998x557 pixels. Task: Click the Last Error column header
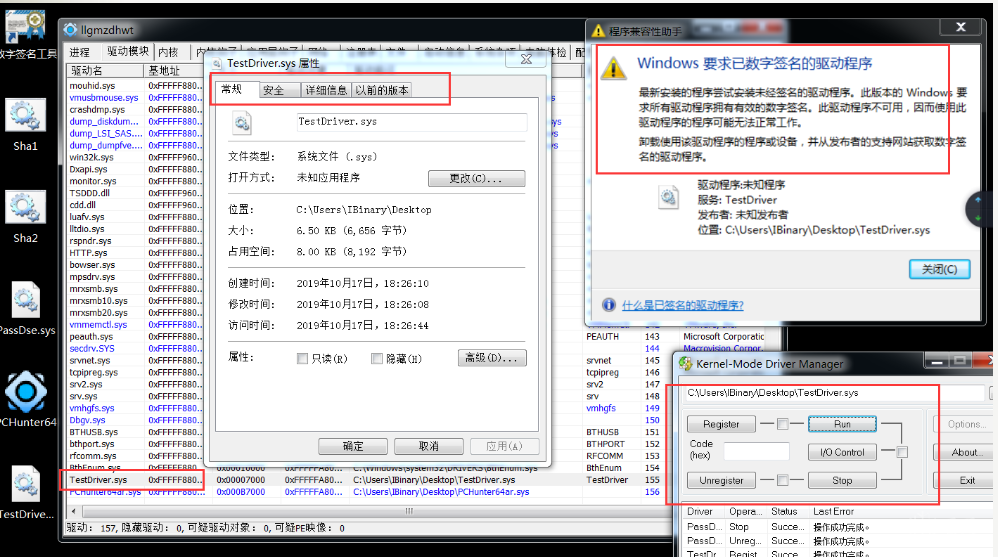click(901, 511)
